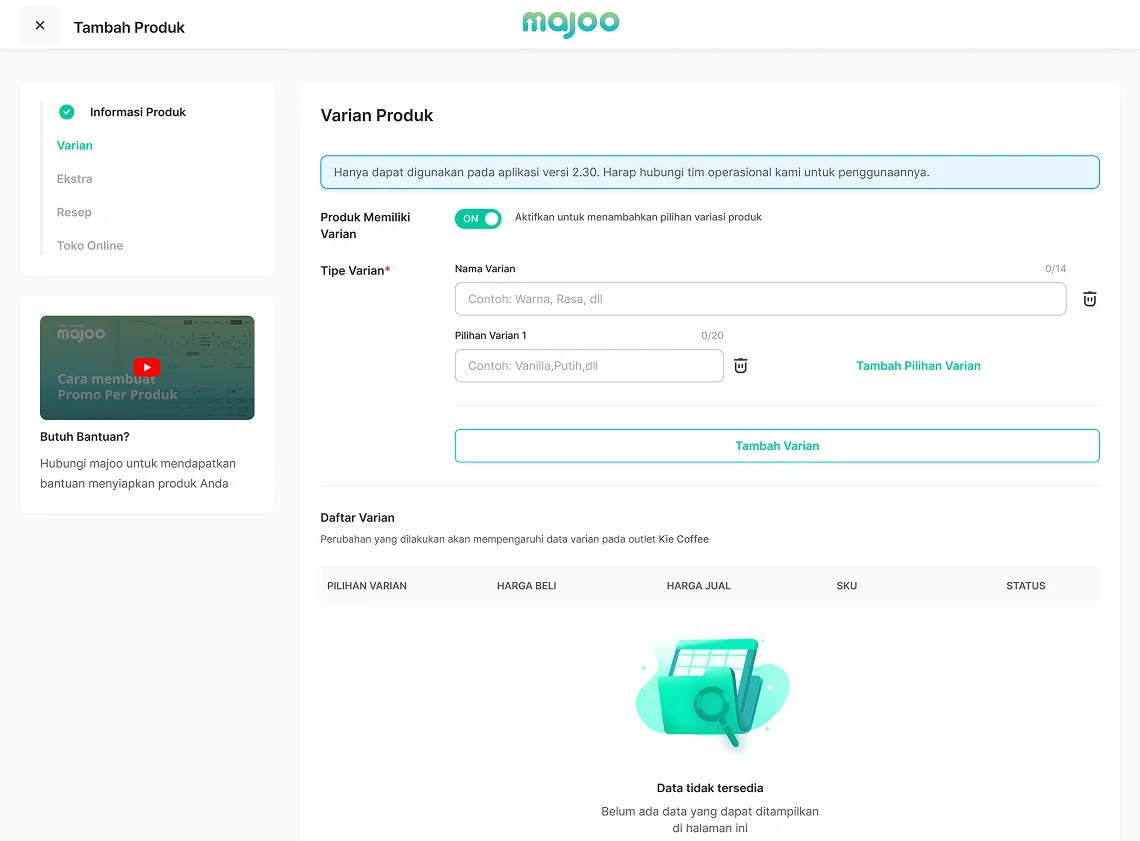Viewport: 1140px width, 841px height.
Task: Click the green checkmark next to Informasi Produk
Action: coord(67,112)
